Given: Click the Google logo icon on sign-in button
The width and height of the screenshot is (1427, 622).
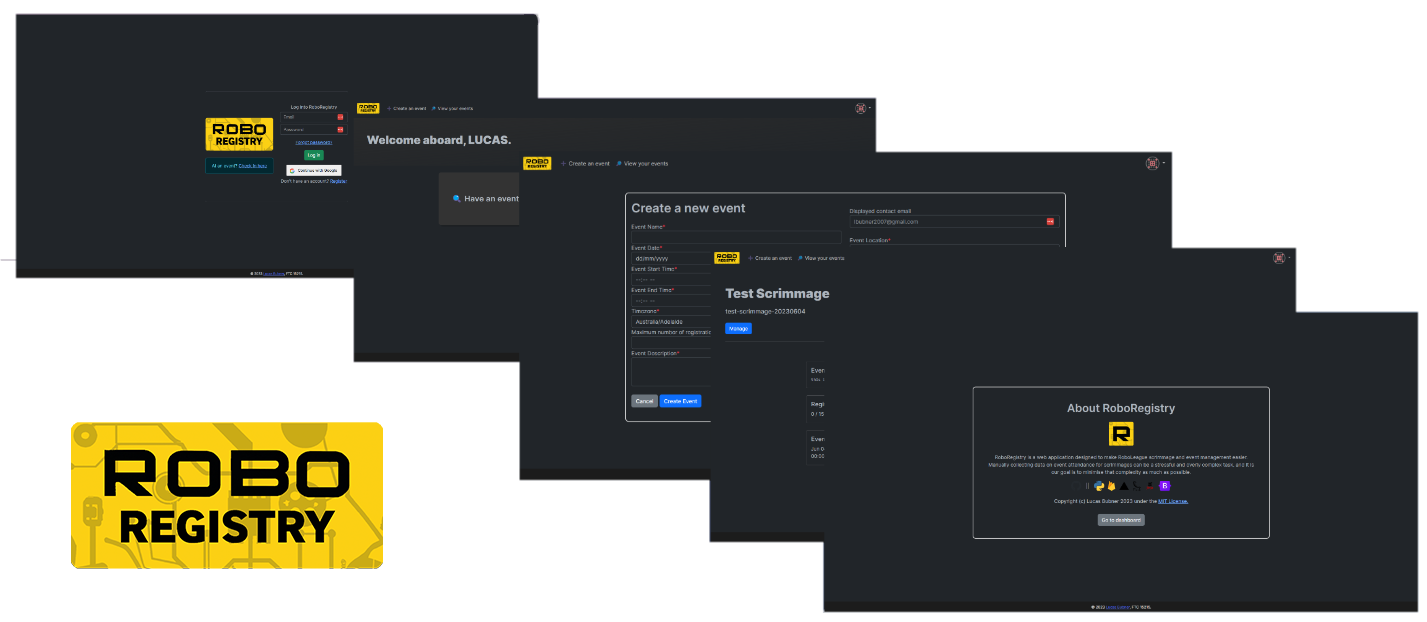Looking at the screenshot, I should click(x=291, y=170).
